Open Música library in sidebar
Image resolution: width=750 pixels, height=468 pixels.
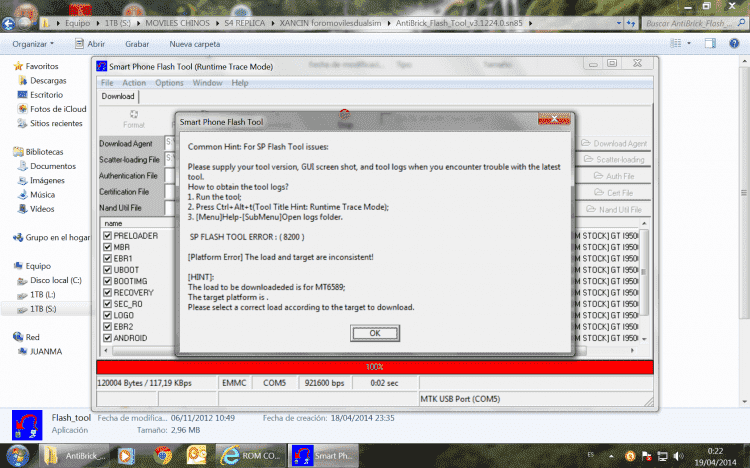[x=42, y=195]
